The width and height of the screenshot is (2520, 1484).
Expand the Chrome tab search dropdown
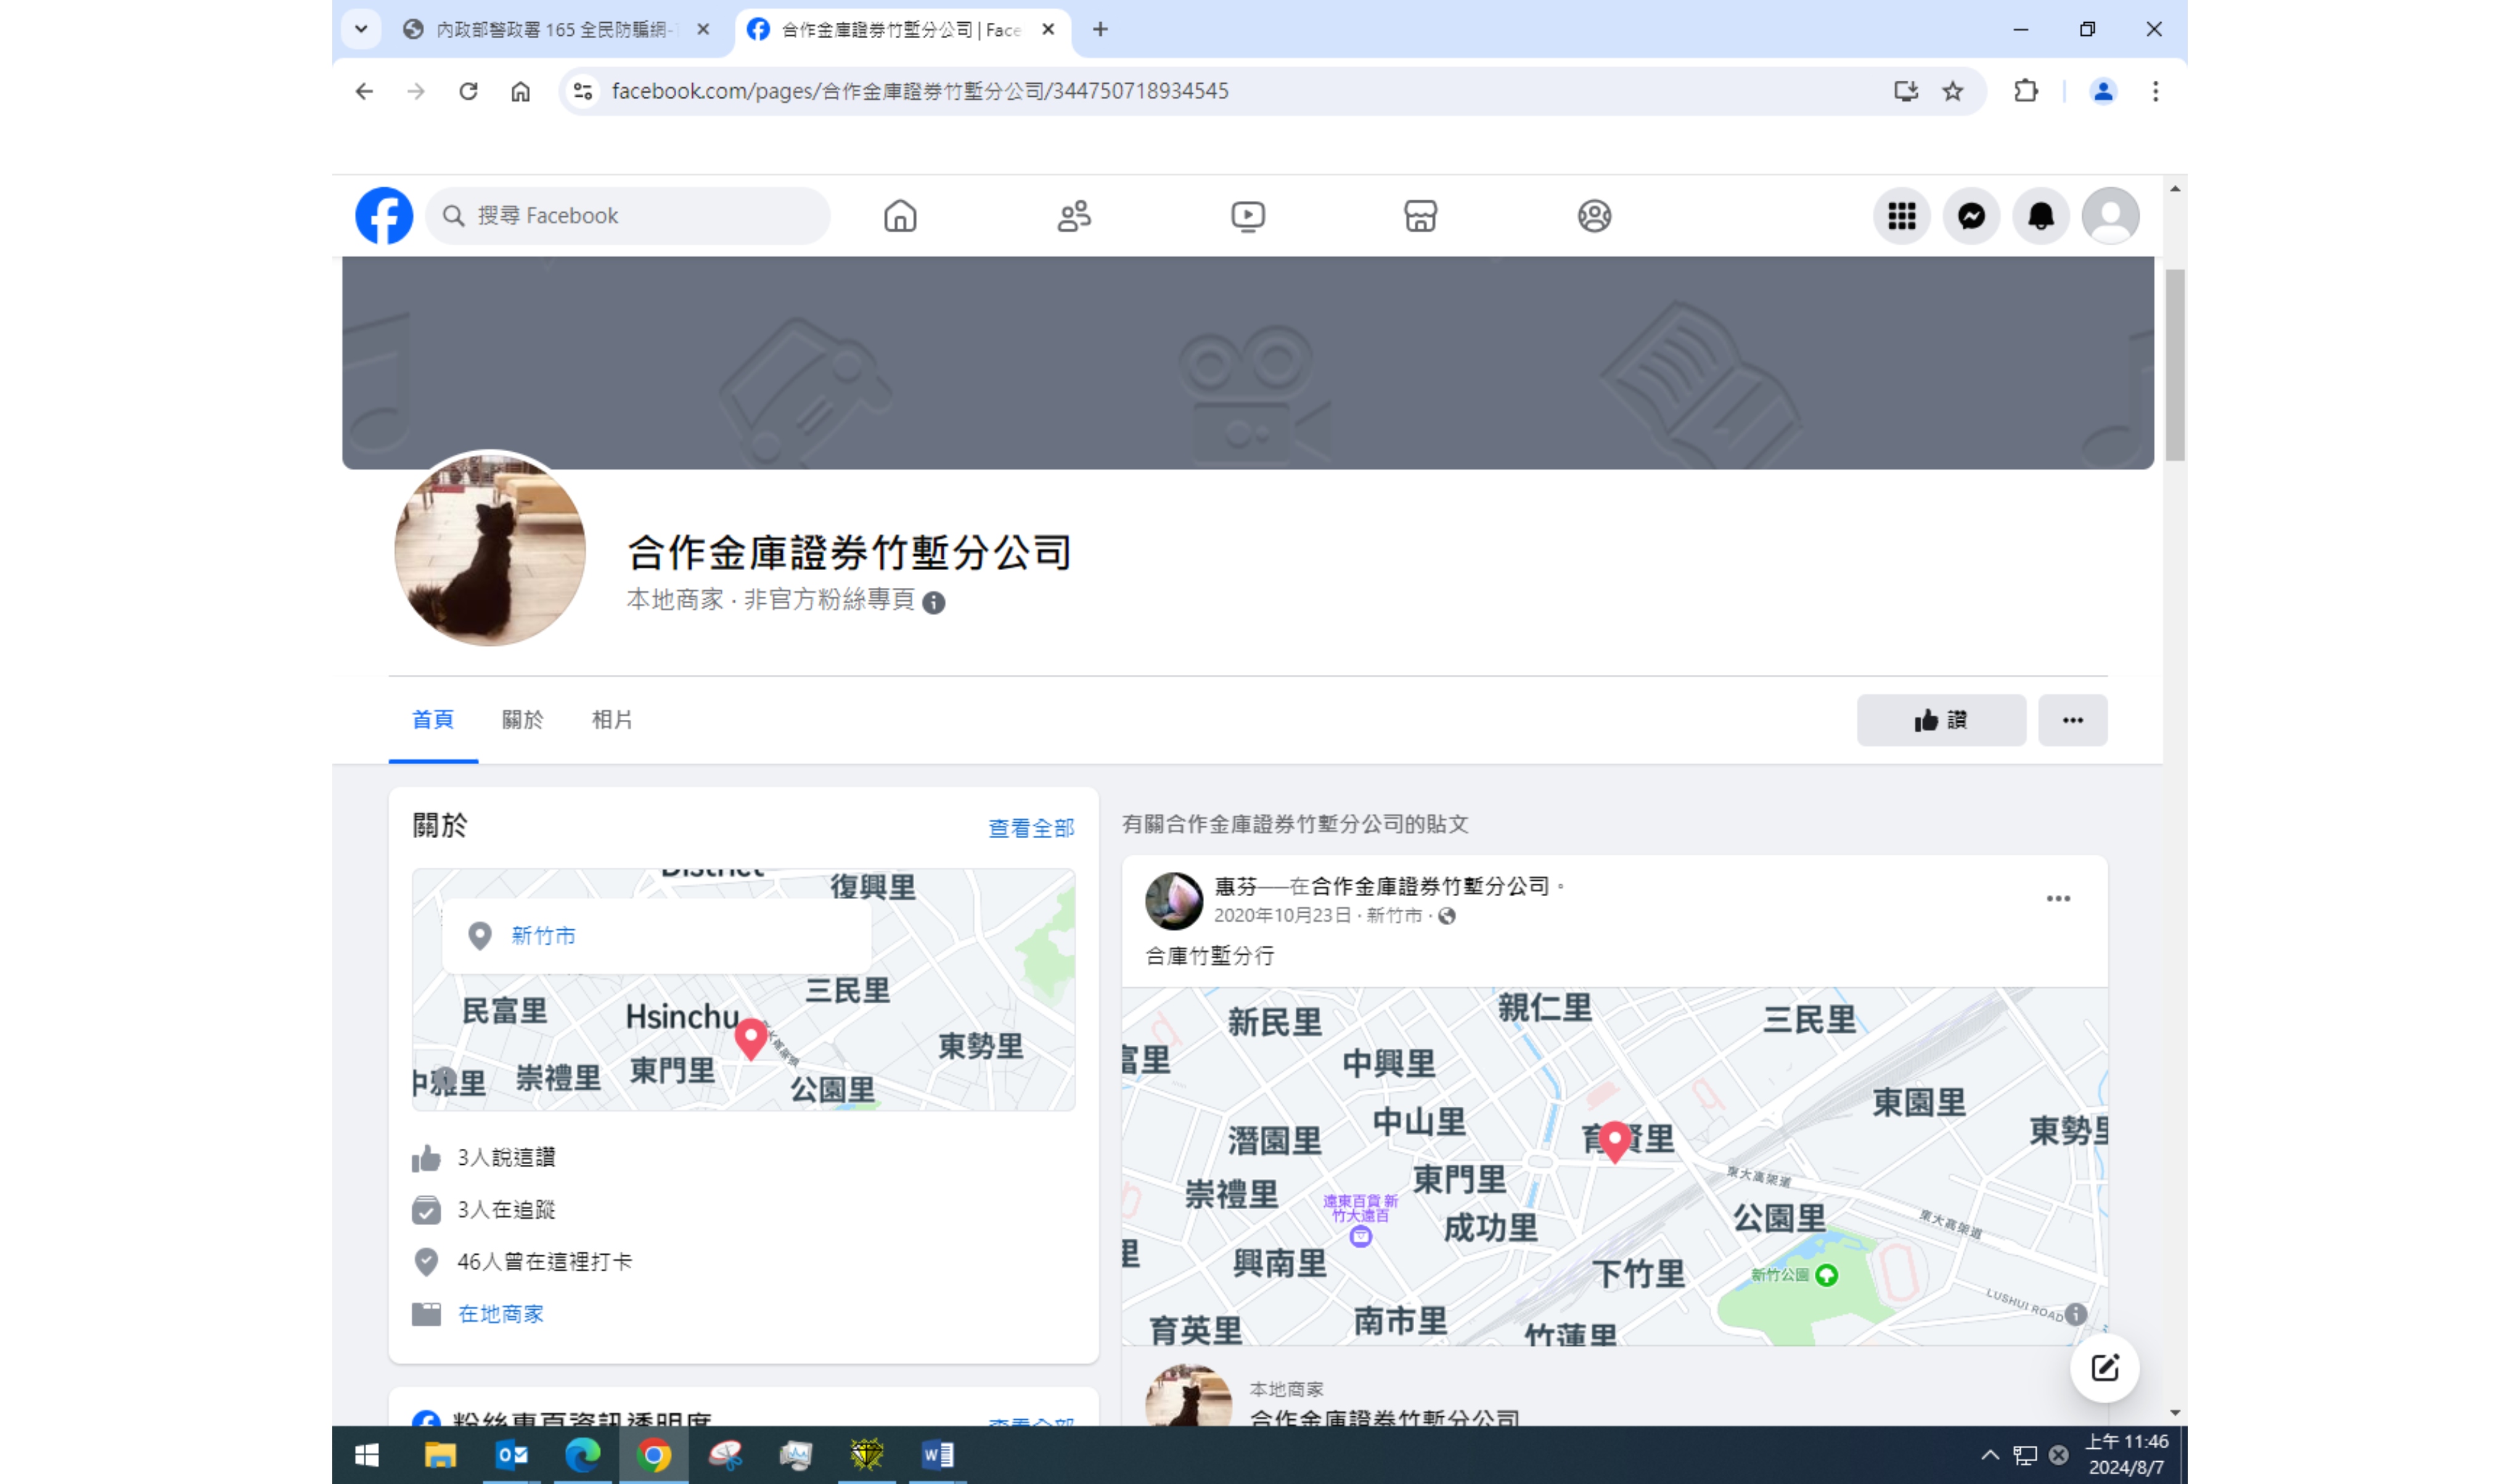(x=361, y=29)
